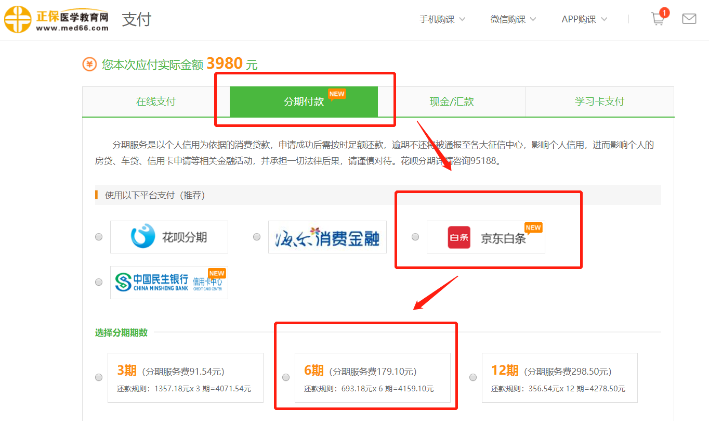Select the 分期付款 tab
709x421 pixels.
(x=303, y=102)
